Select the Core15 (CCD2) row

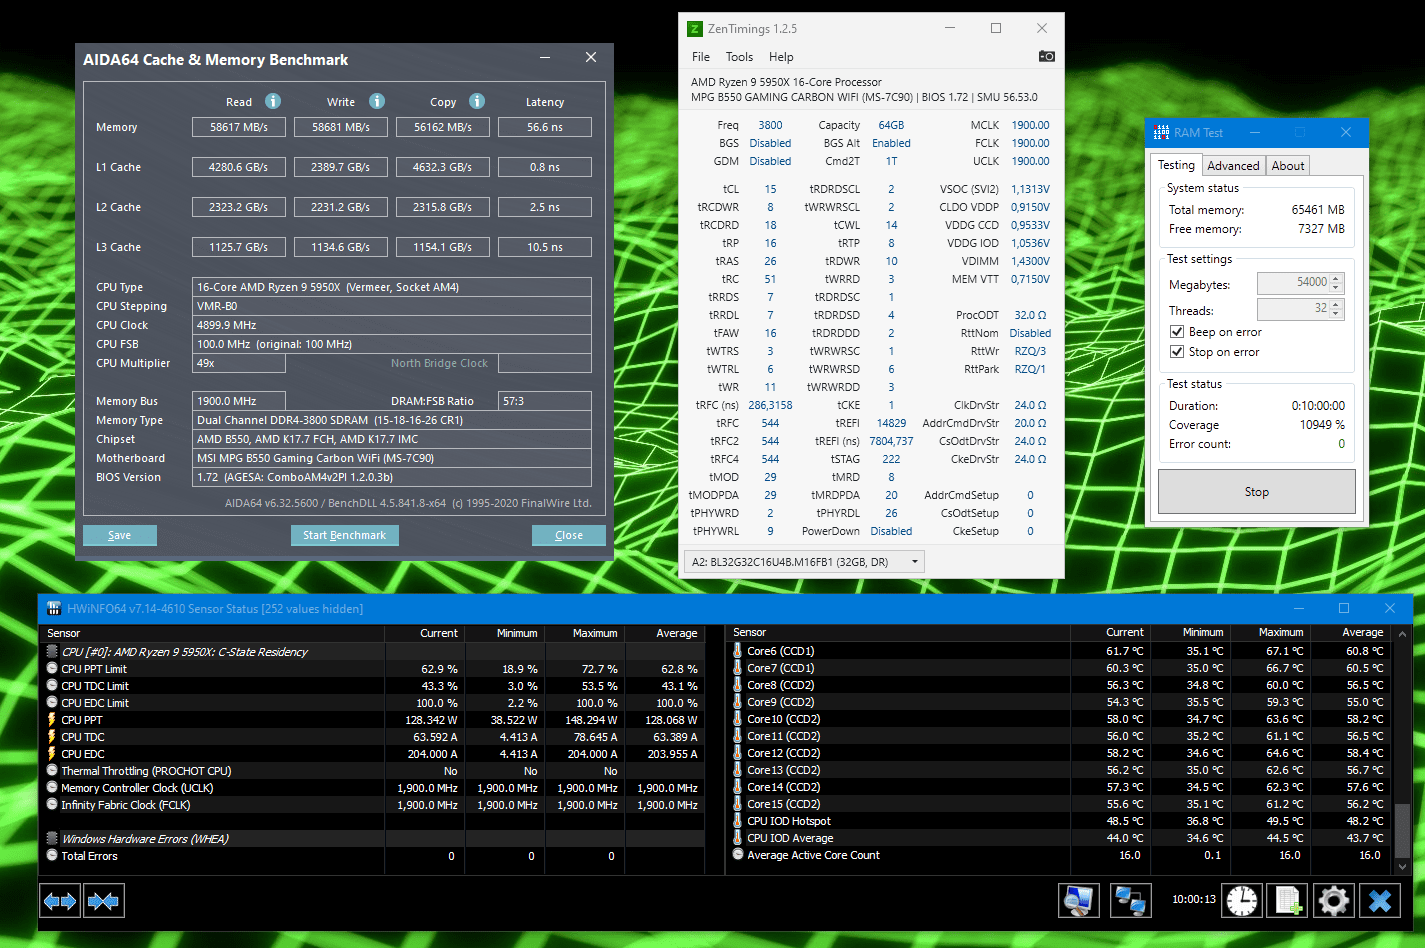click(1058, 804)
